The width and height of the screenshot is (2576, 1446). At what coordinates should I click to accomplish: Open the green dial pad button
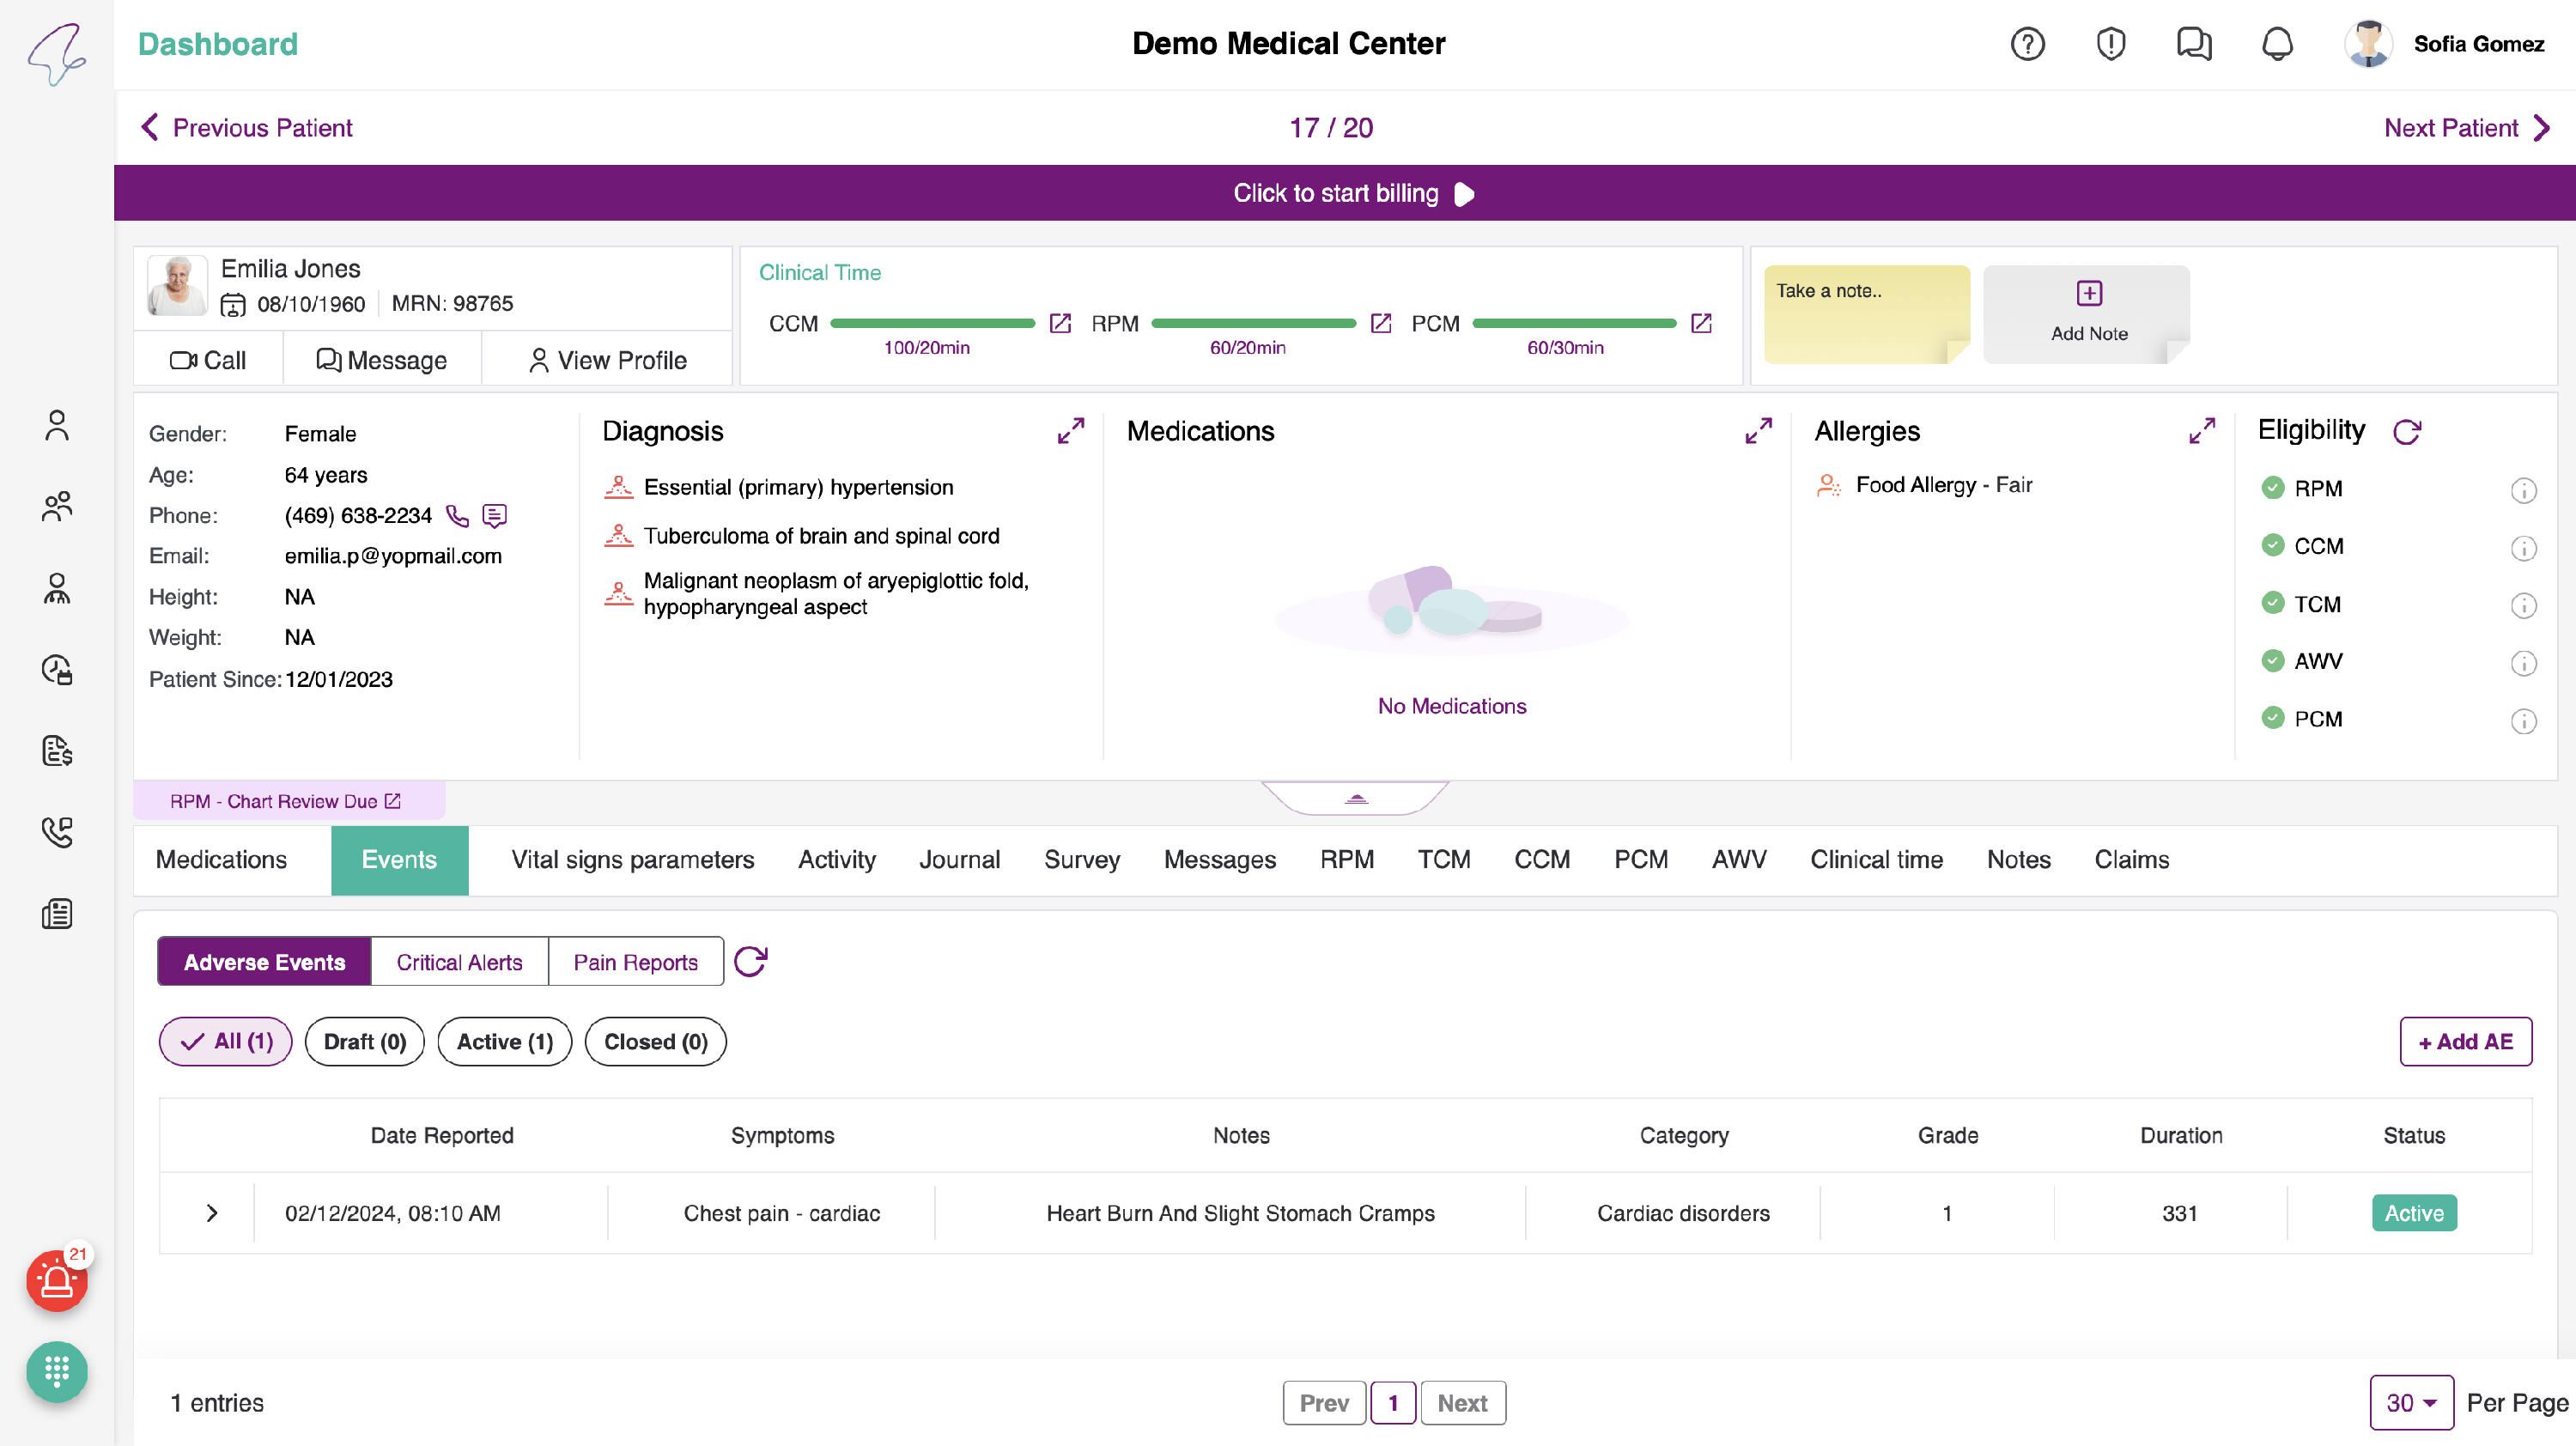coord(57,1371)
